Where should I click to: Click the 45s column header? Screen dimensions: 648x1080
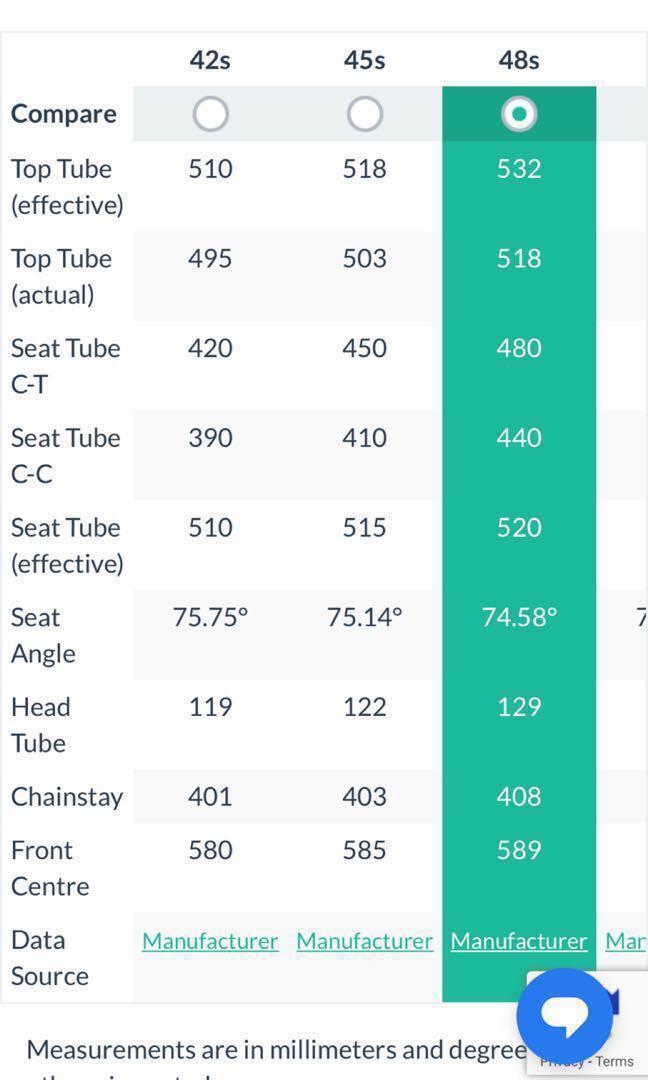[364, 61]
